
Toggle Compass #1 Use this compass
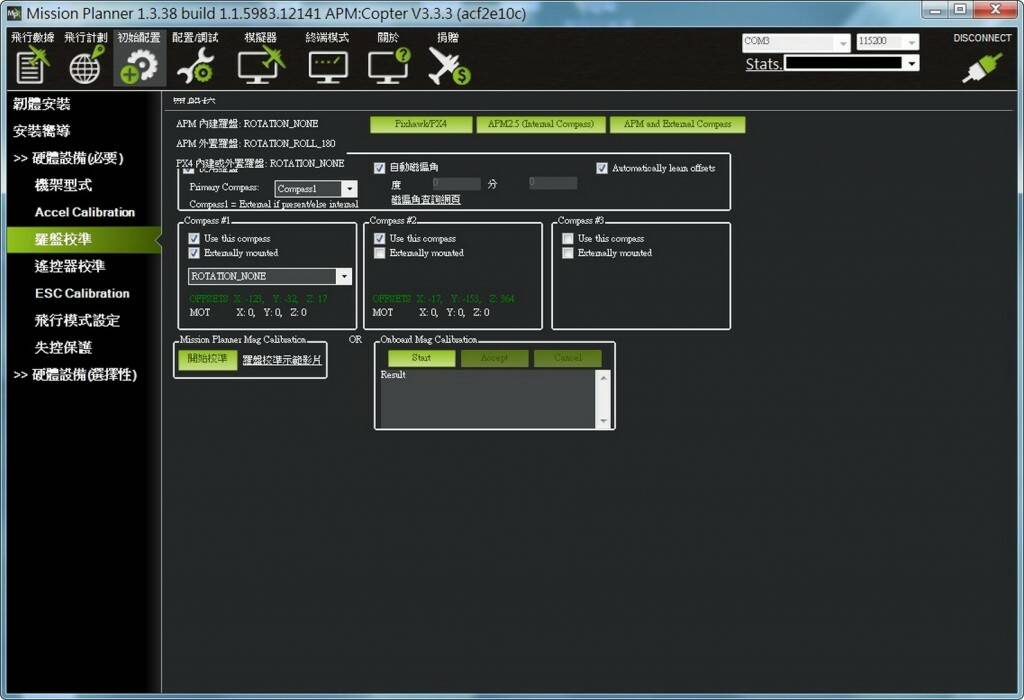click(x=194, y=238)
